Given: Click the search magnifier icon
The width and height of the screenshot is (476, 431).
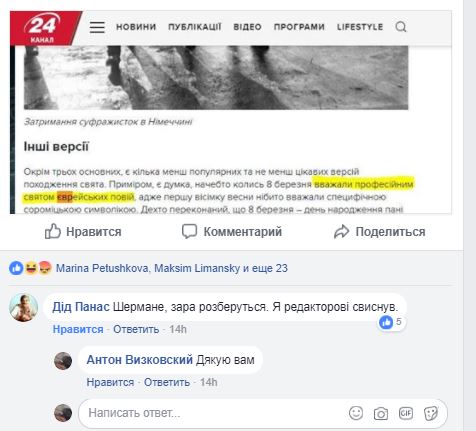Looking at the screenshot, I should (x=401, y=27).
